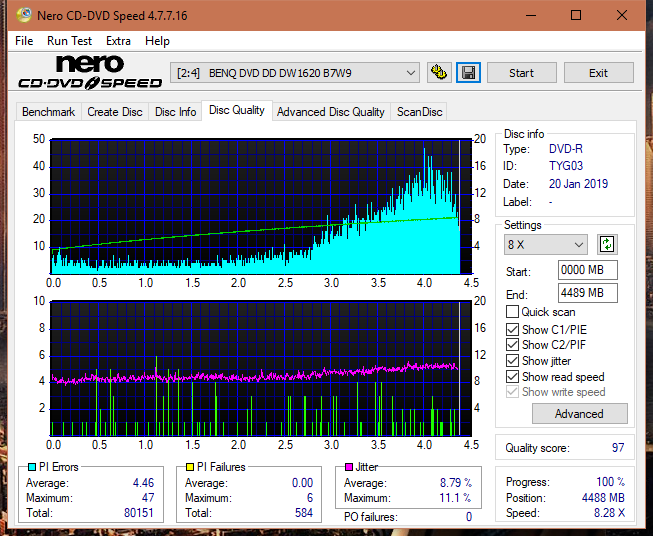Click the PO failures value 0
Screen dimensions: 653x536
[469, 517]
